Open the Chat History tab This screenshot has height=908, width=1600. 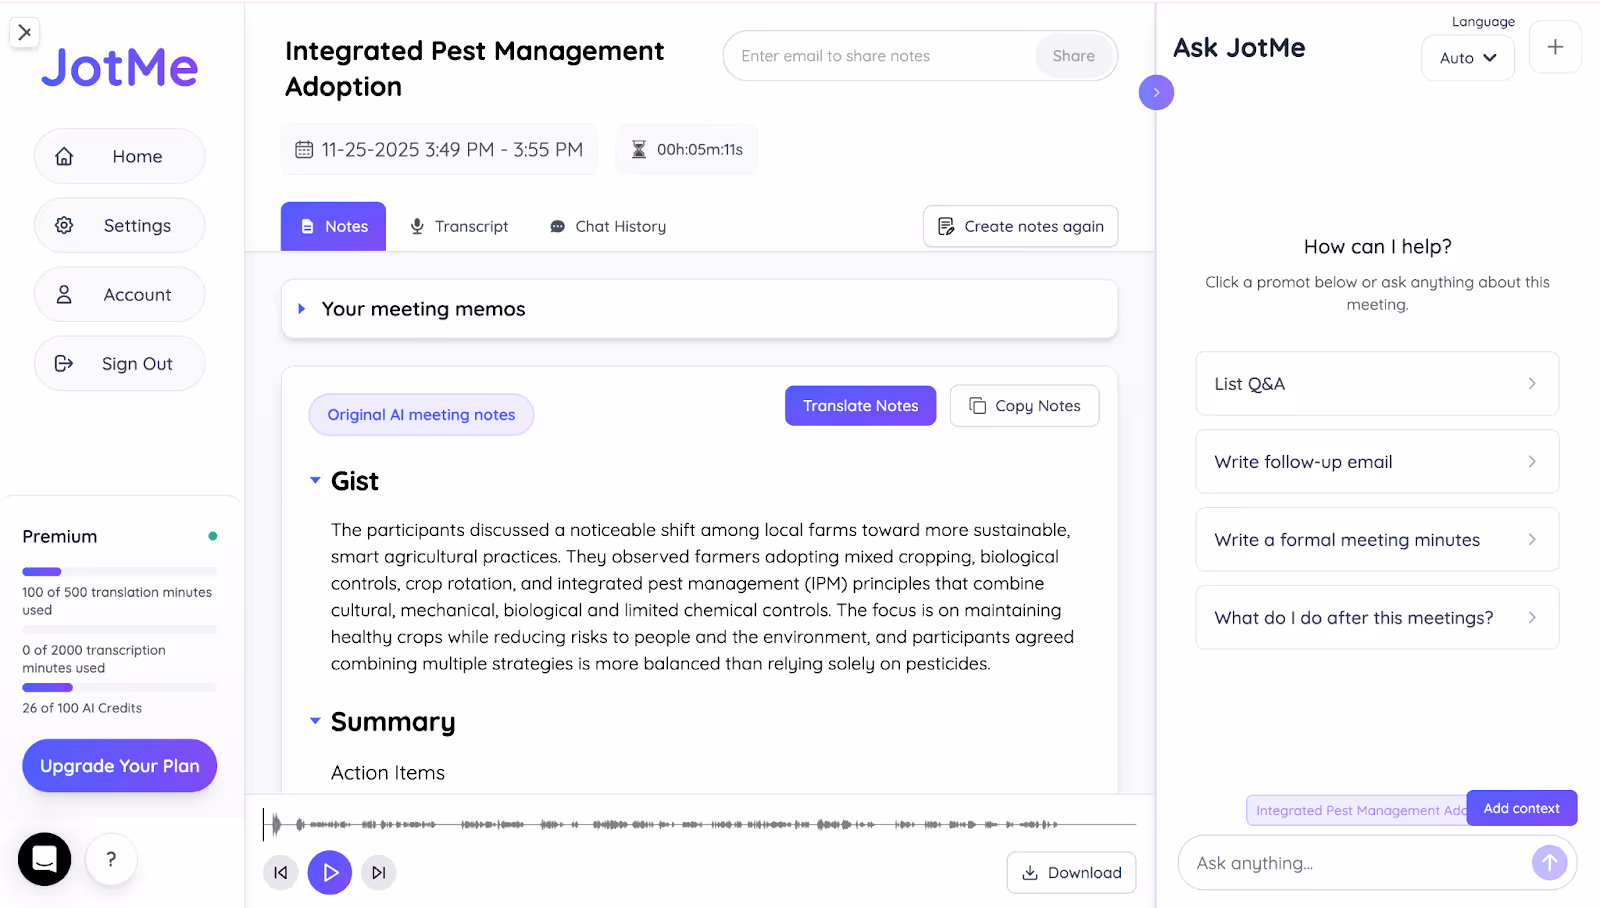(608, 226)
